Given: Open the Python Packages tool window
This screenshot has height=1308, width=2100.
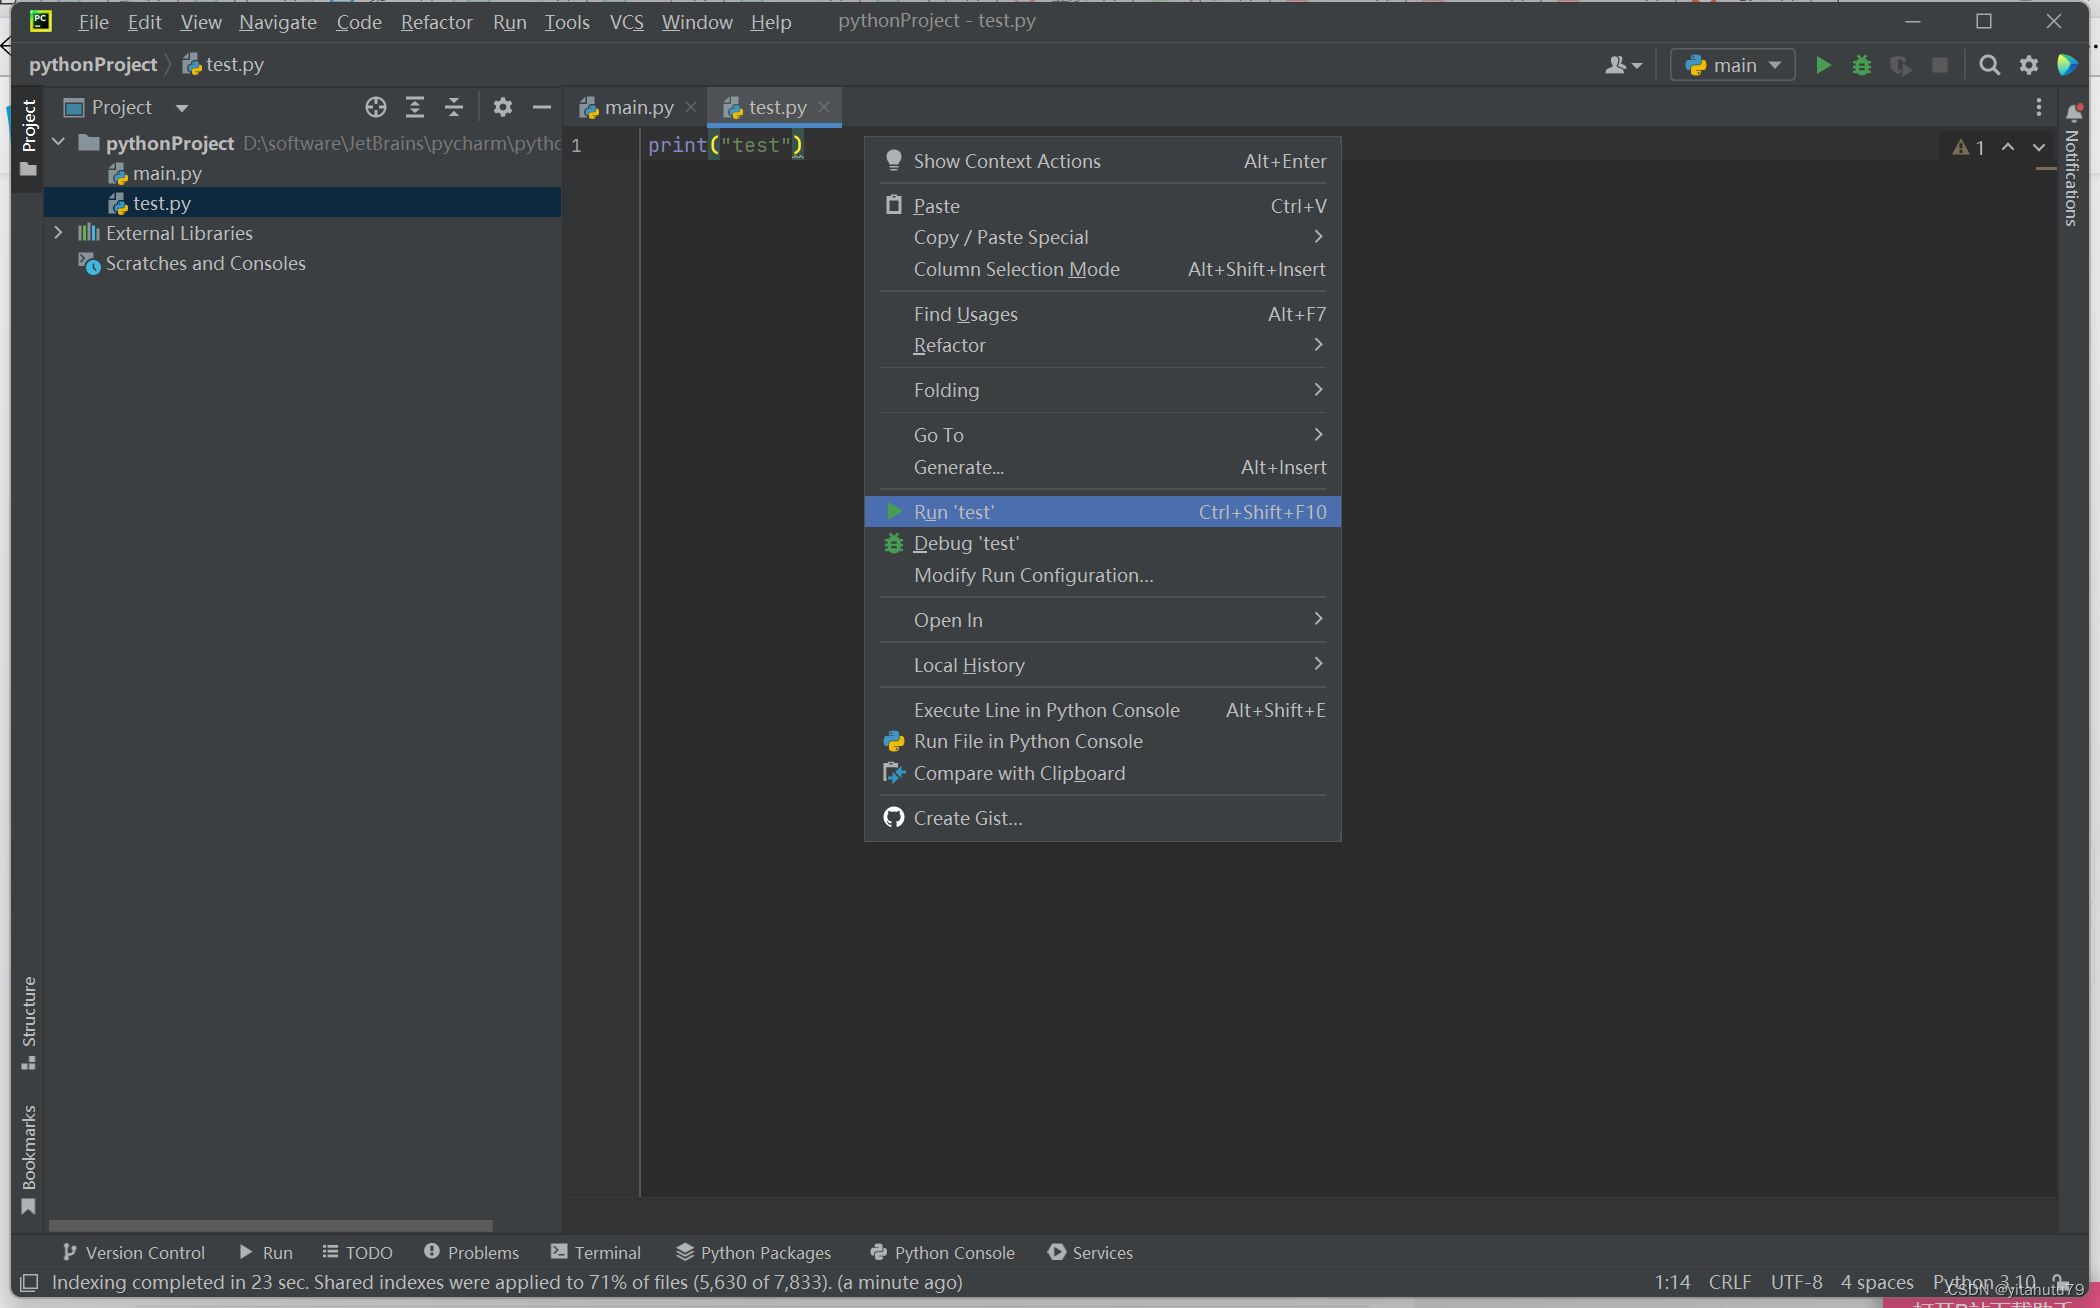Looking at the screenshot, I should [x=754, y=1252].
